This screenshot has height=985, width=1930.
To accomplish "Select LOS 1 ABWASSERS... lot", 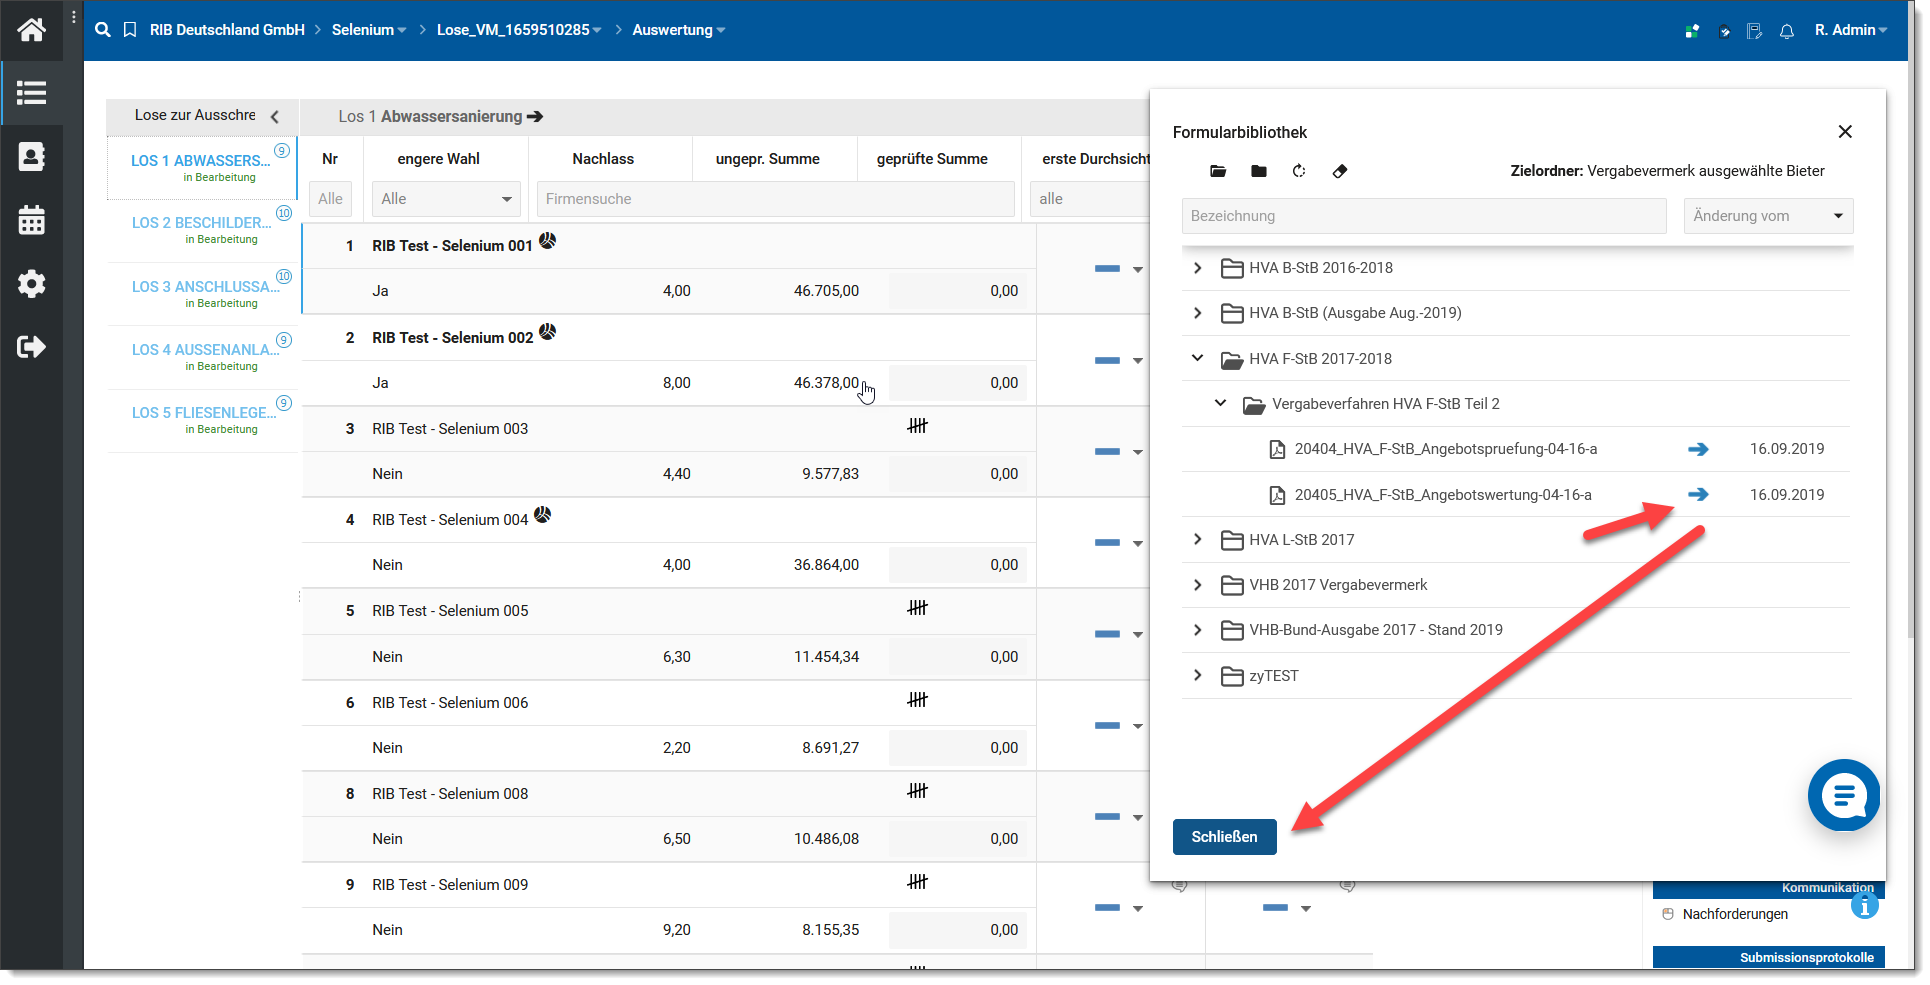I will (x=201, y=167).
